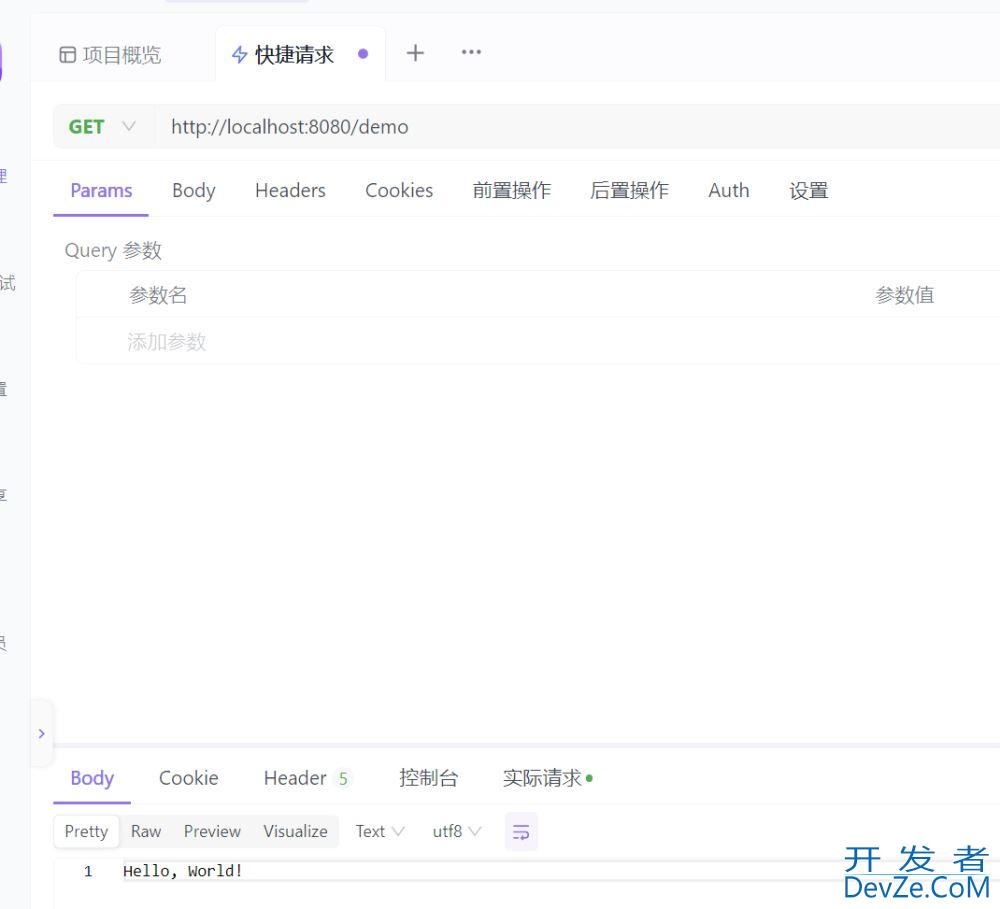Select the response Body tab
Screen dimensions: 1000x909
[92, 778]
